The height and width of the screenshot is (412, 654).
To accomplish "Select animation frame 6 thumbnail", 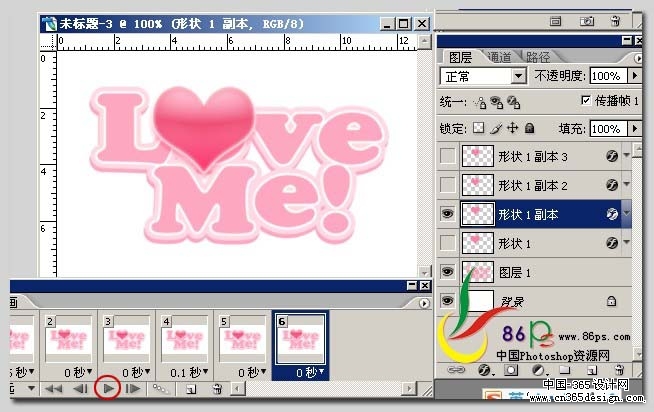I will pyautogui.click(x=300, y=339).
